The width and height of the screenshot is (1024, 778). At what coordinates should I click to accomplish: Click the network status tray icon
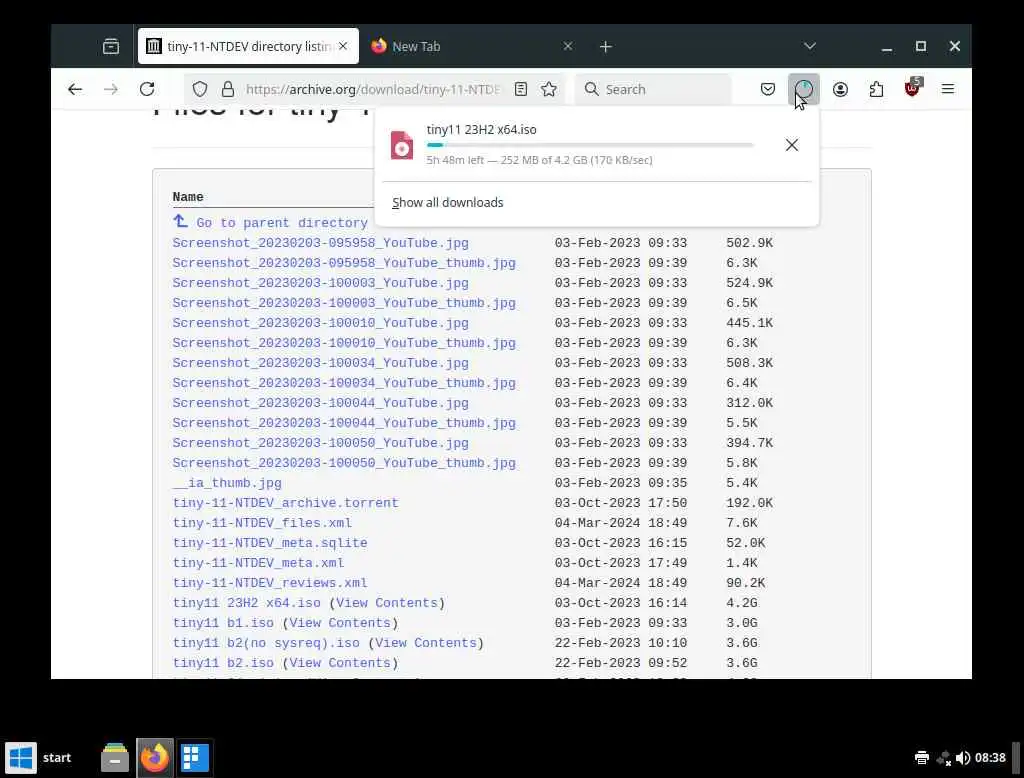943,758
